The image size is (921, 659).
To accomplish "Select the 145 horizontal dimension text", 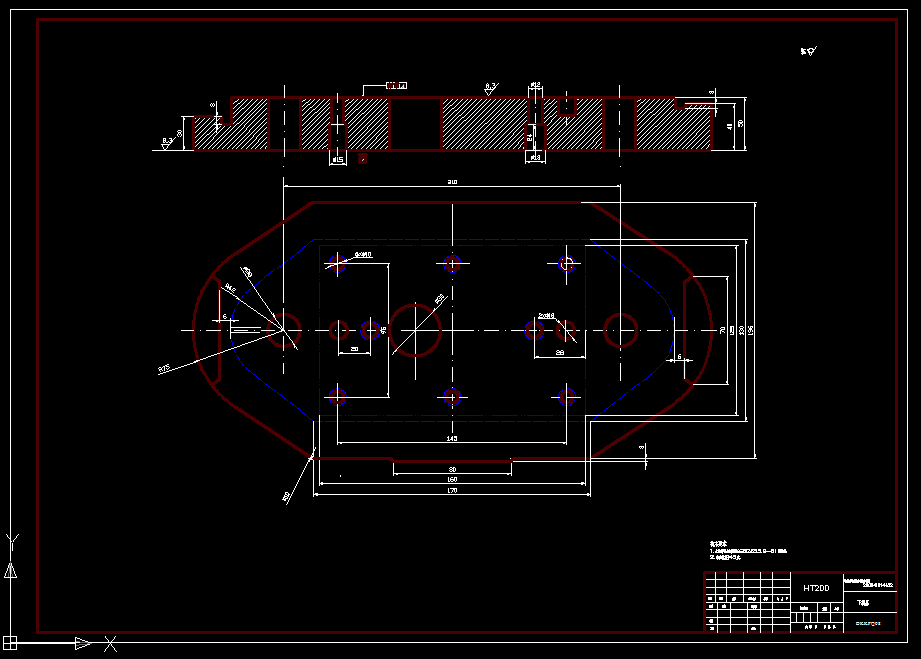I will [452, 439].
